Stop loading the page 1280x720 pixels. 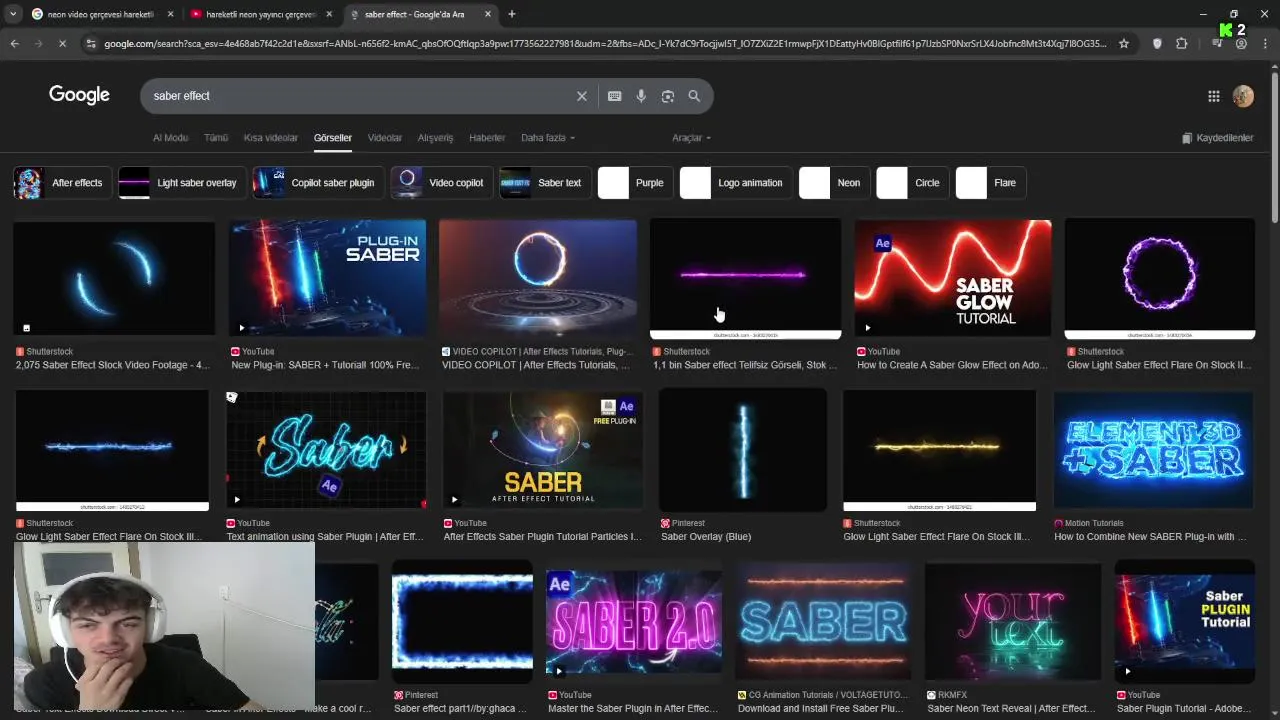62,44
